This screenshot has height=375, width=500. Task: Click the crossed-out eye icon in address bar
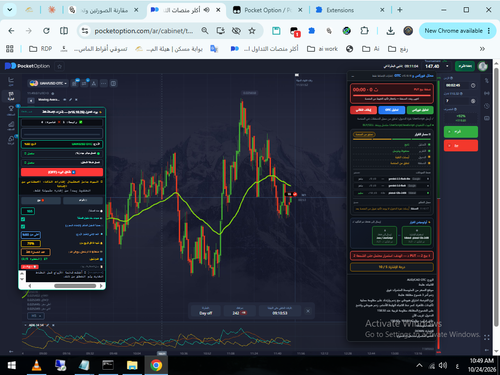pos(236,31)
